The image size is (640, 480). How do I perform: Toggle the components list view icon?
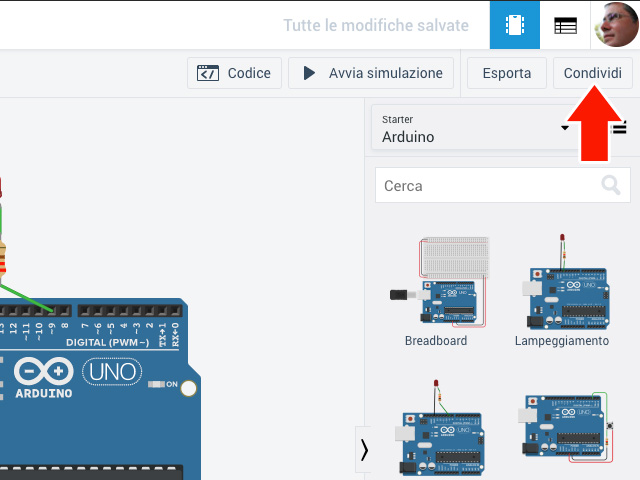620,128
